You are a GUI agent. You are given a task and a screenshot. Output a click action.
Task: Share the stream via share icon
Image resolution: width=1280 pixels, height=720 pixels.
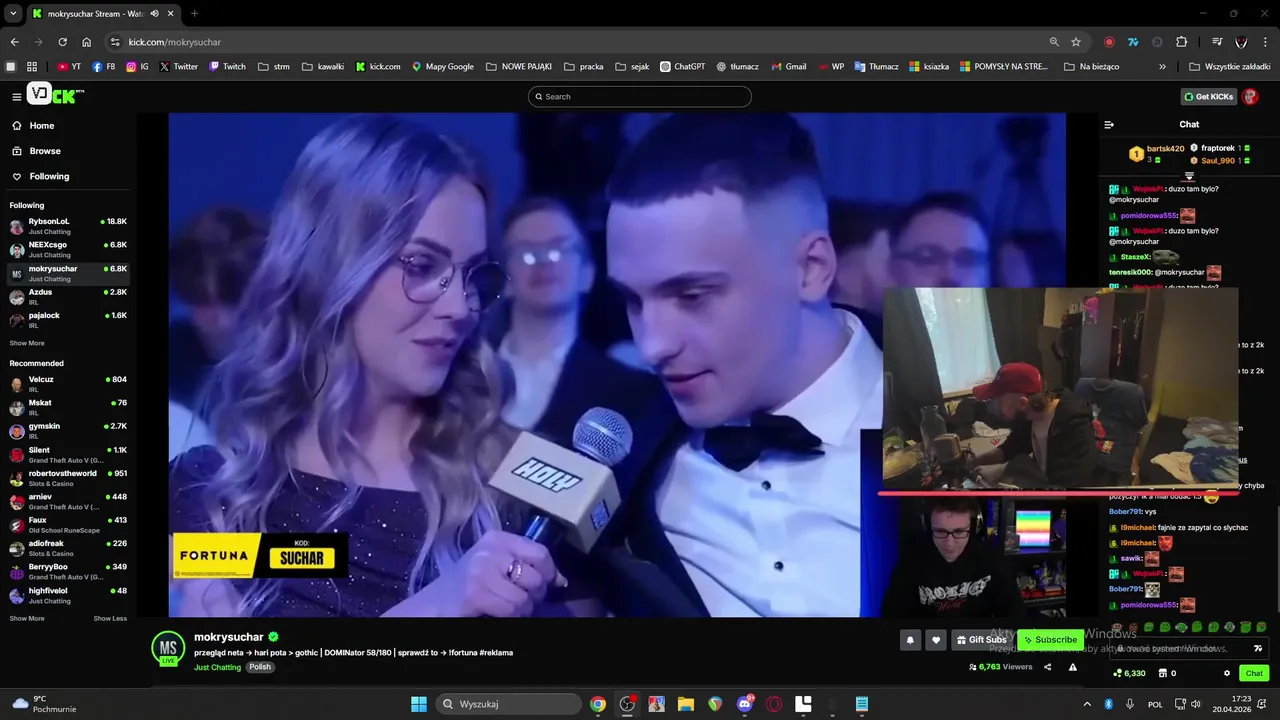(1048, 667)
